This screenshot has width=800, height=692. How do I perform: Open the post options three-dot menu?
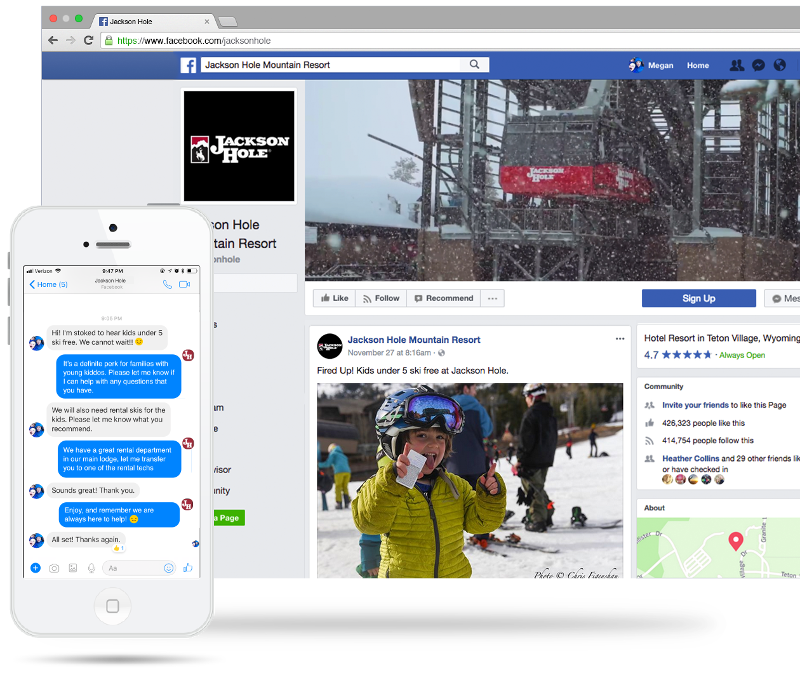pos(620,339)
